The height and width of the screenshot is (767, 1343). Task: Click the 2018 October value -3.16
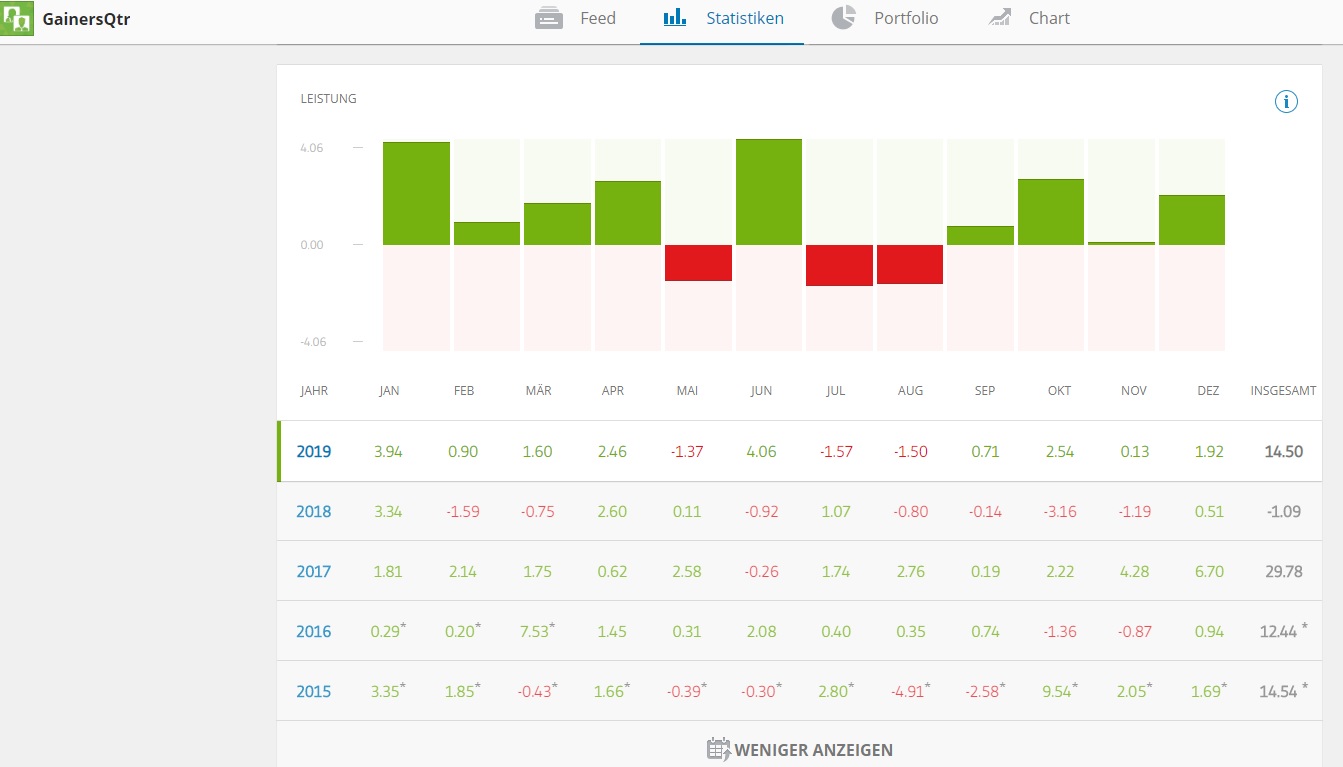(1059, 511)
